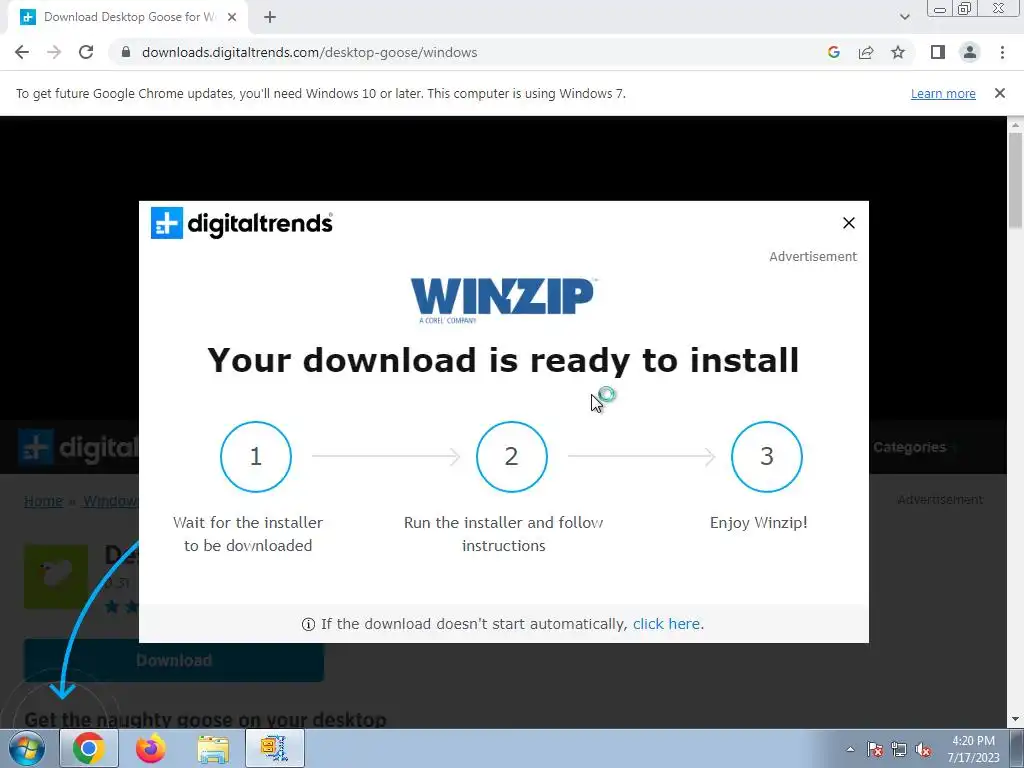Image resolution: width=1024 pixels, height=768 pixels.
Task: Click the WinZip installer taskbar icon
Action: pyautogui.click(x=275, y=748)
